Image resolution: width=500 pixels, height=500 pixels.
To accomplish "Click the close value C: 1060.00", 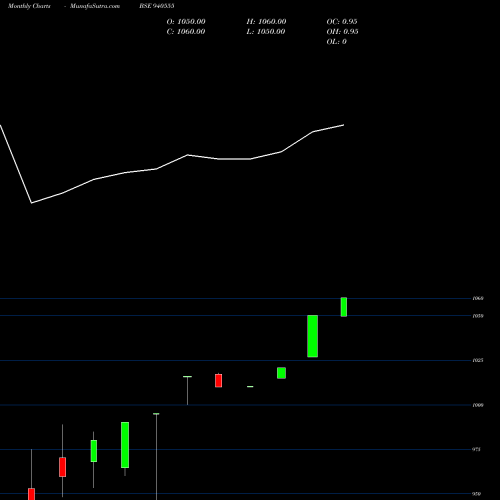I will (x=186, y=32).
